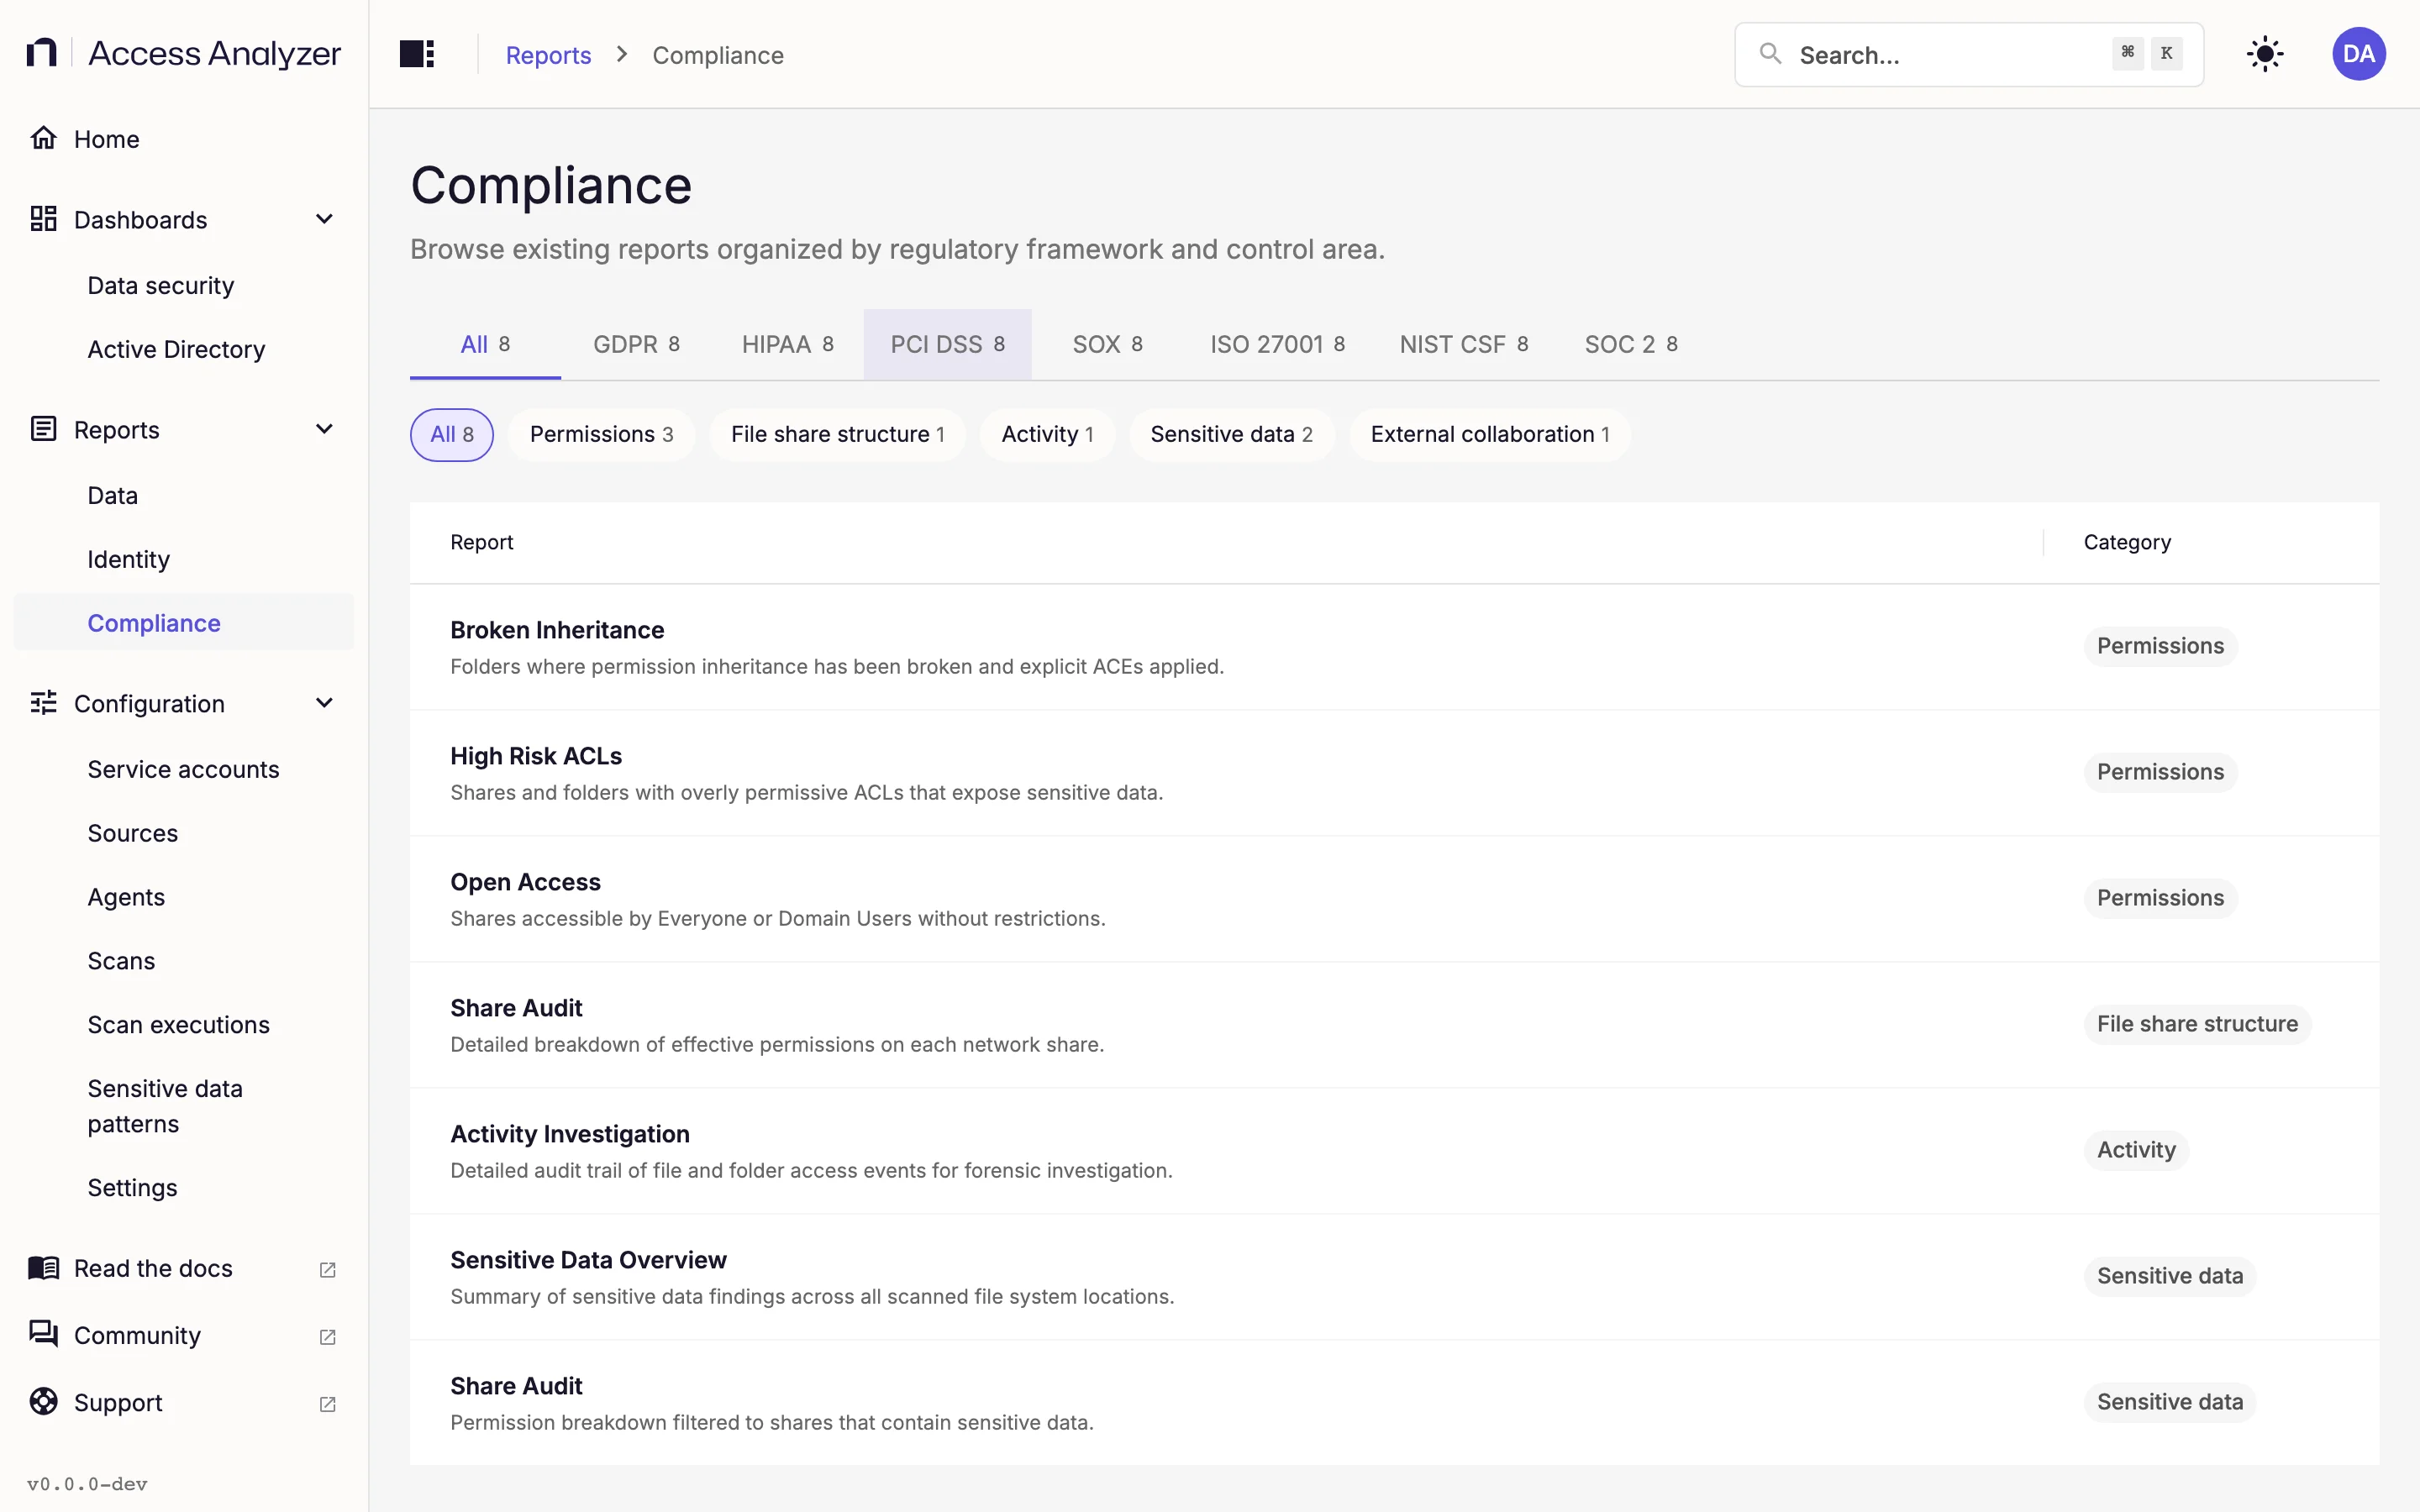The image size is (2420, 1512).
Task: Click the Read the docs book icon
Action: (43, 1268)
